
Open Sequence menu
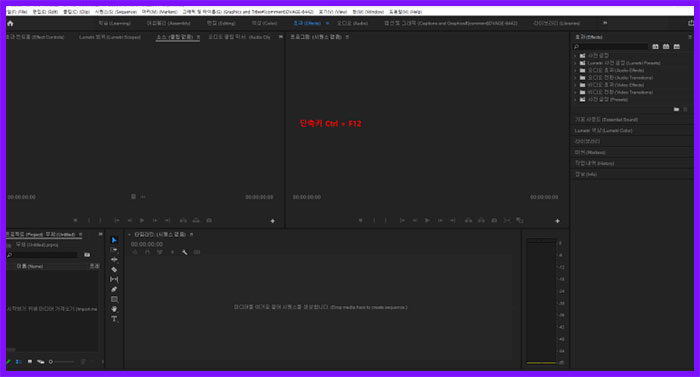click(116, 12)
